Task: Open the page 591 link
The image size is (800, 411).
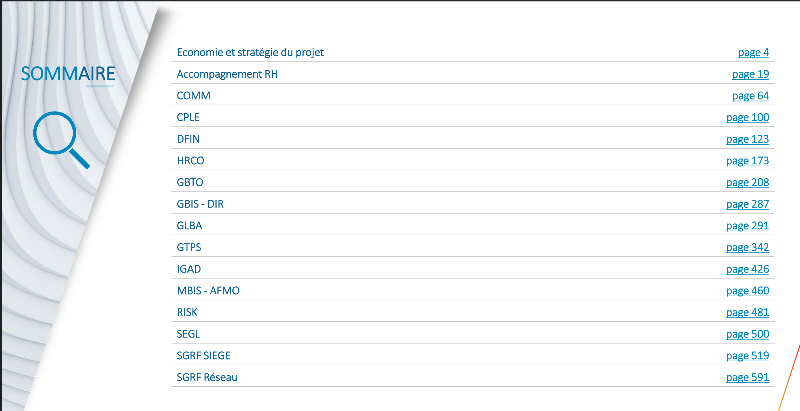Action: 747,377
